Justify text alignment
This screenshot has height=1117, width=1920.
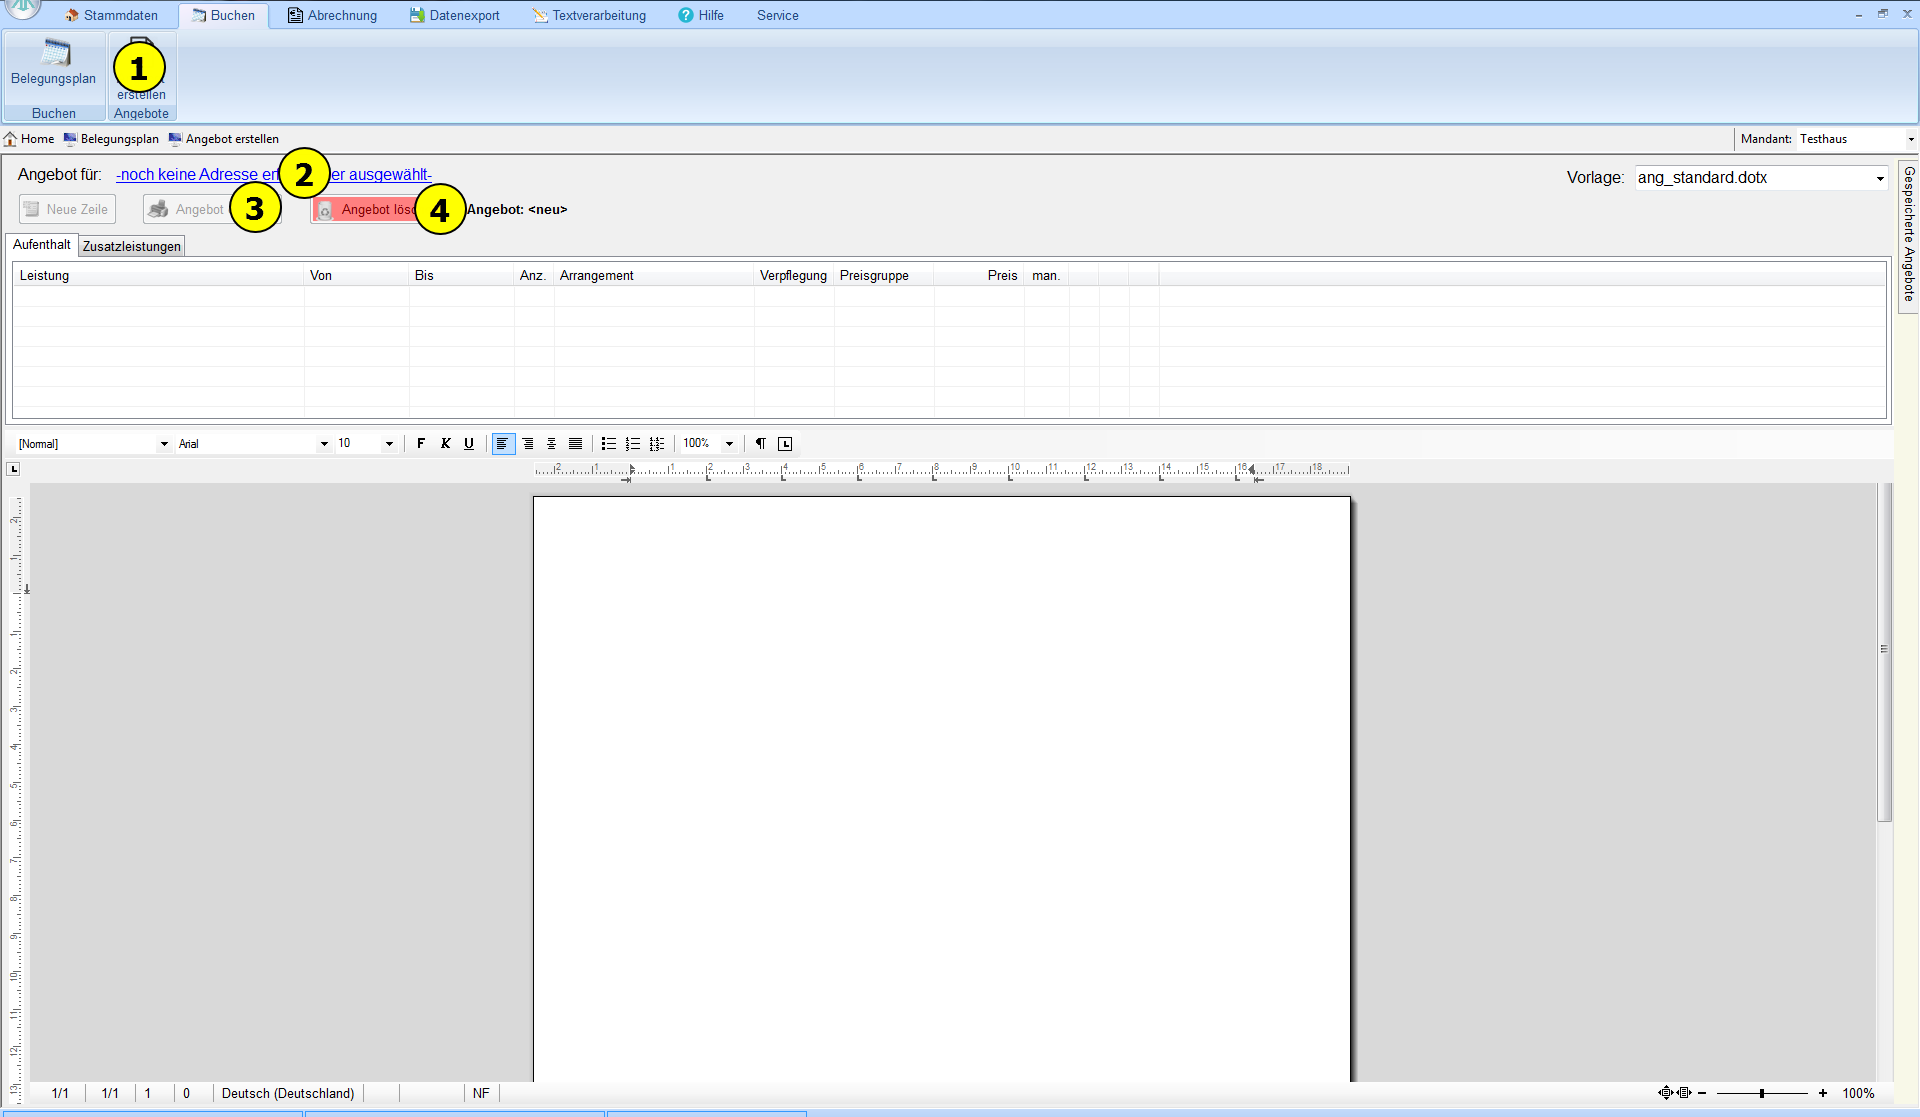pyautogui.click(x=575, y=443)
